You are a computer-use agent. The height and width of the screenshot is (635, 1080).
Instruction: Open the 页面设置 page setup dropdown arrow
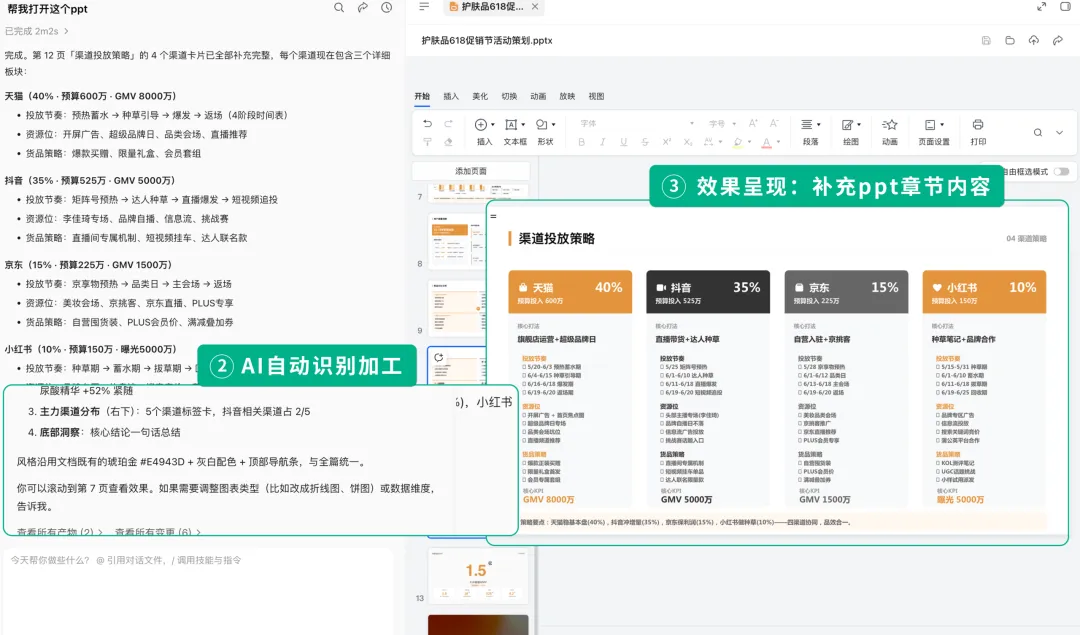(x=942, y=125)
